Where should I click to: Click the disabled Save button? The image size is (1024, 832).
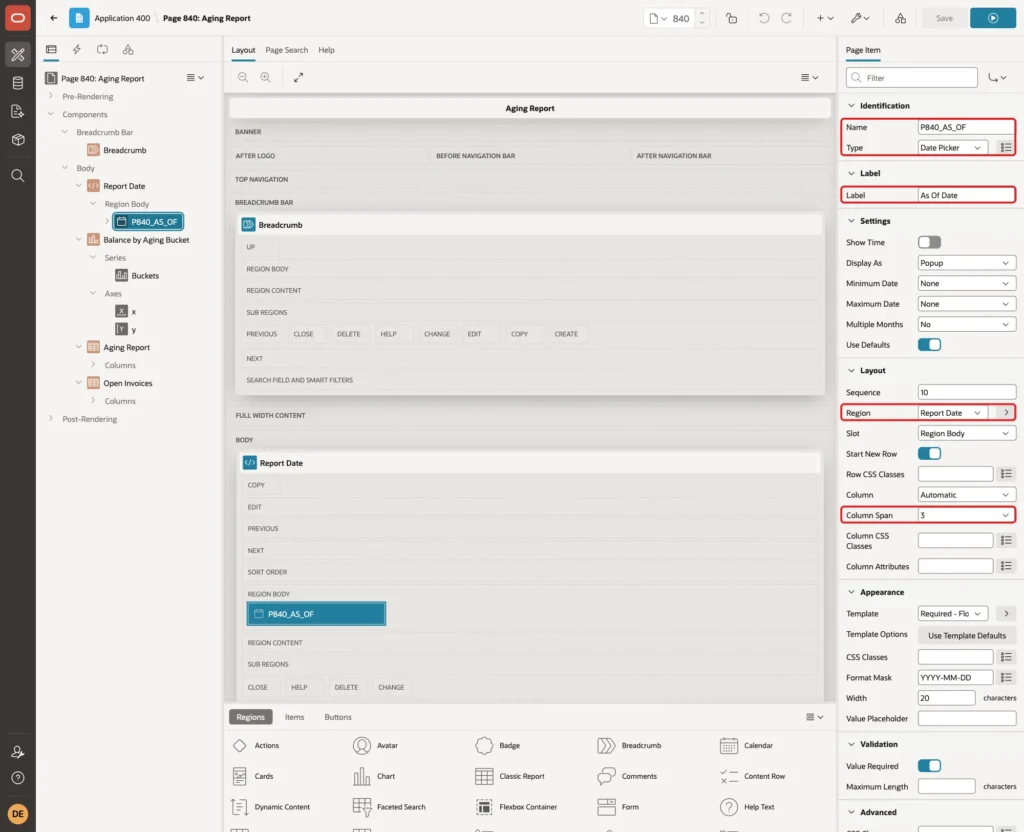click(944, 18)
